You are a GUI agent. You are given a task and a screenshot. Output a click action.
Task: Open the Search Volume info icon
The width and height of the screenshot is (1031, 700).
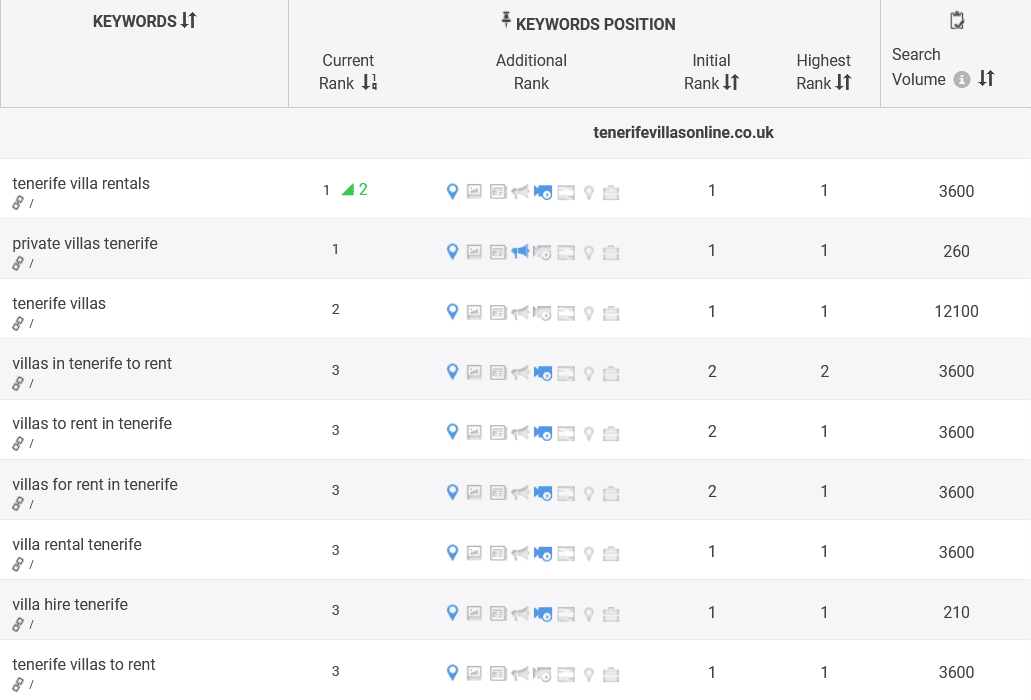click(x=961, y=80)
